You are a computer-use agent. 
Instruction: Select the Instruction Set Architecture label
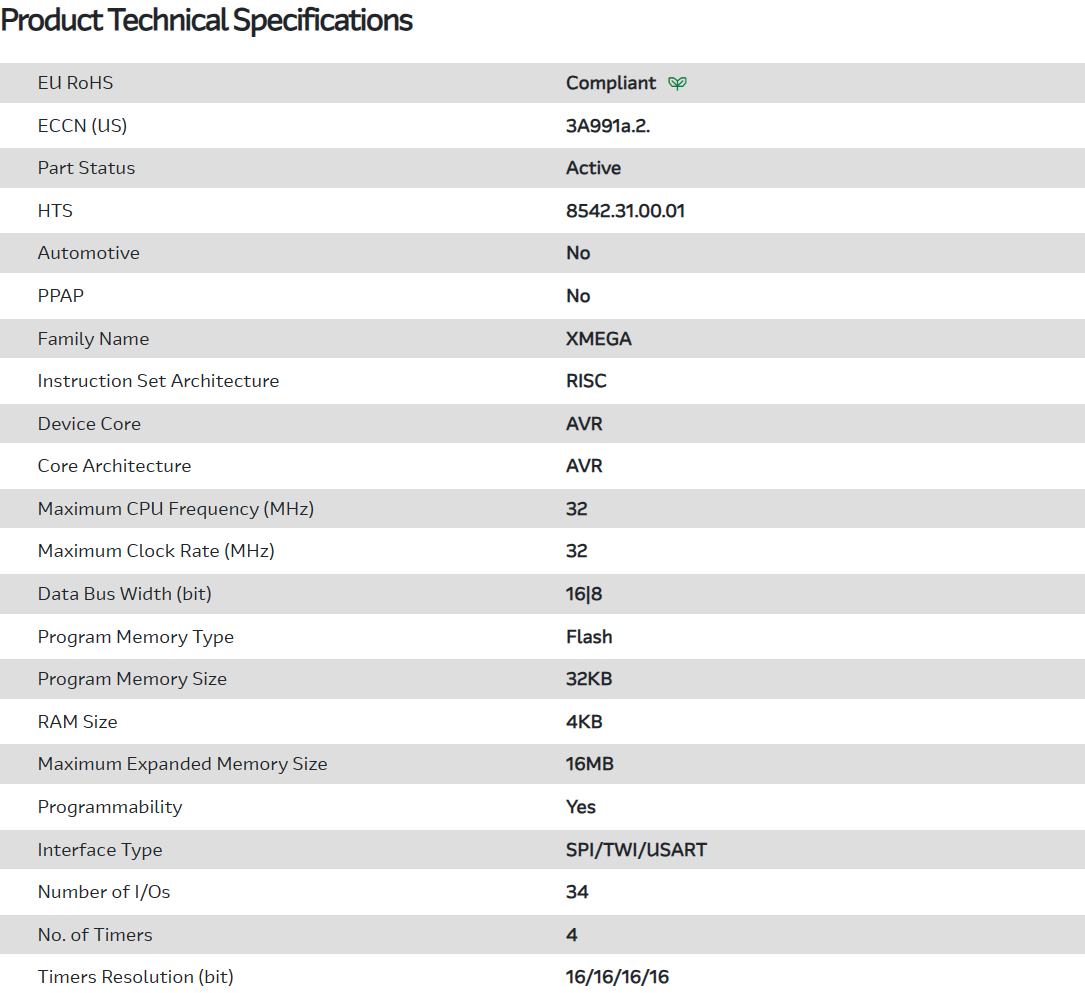coord(158,381)
